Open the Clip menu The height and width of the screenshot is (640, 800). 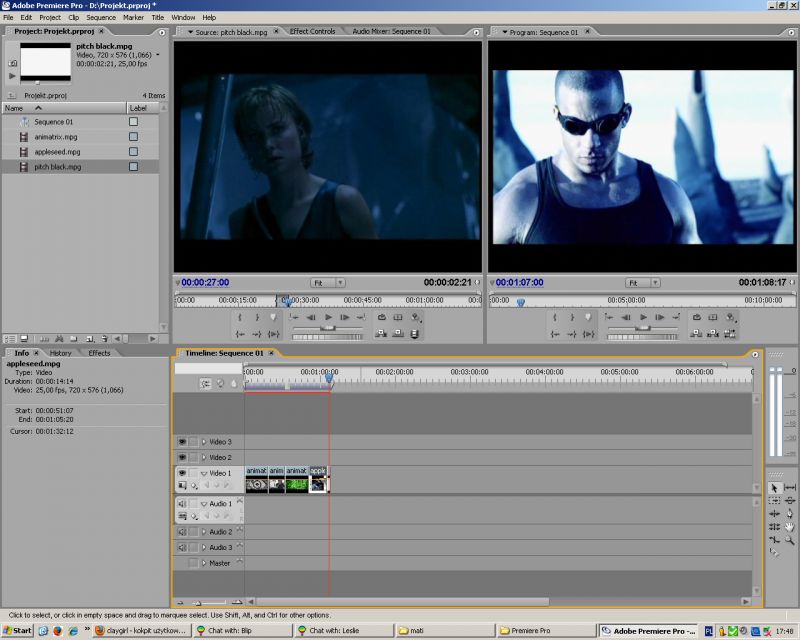pyautogui.click(x=73, y=17)
